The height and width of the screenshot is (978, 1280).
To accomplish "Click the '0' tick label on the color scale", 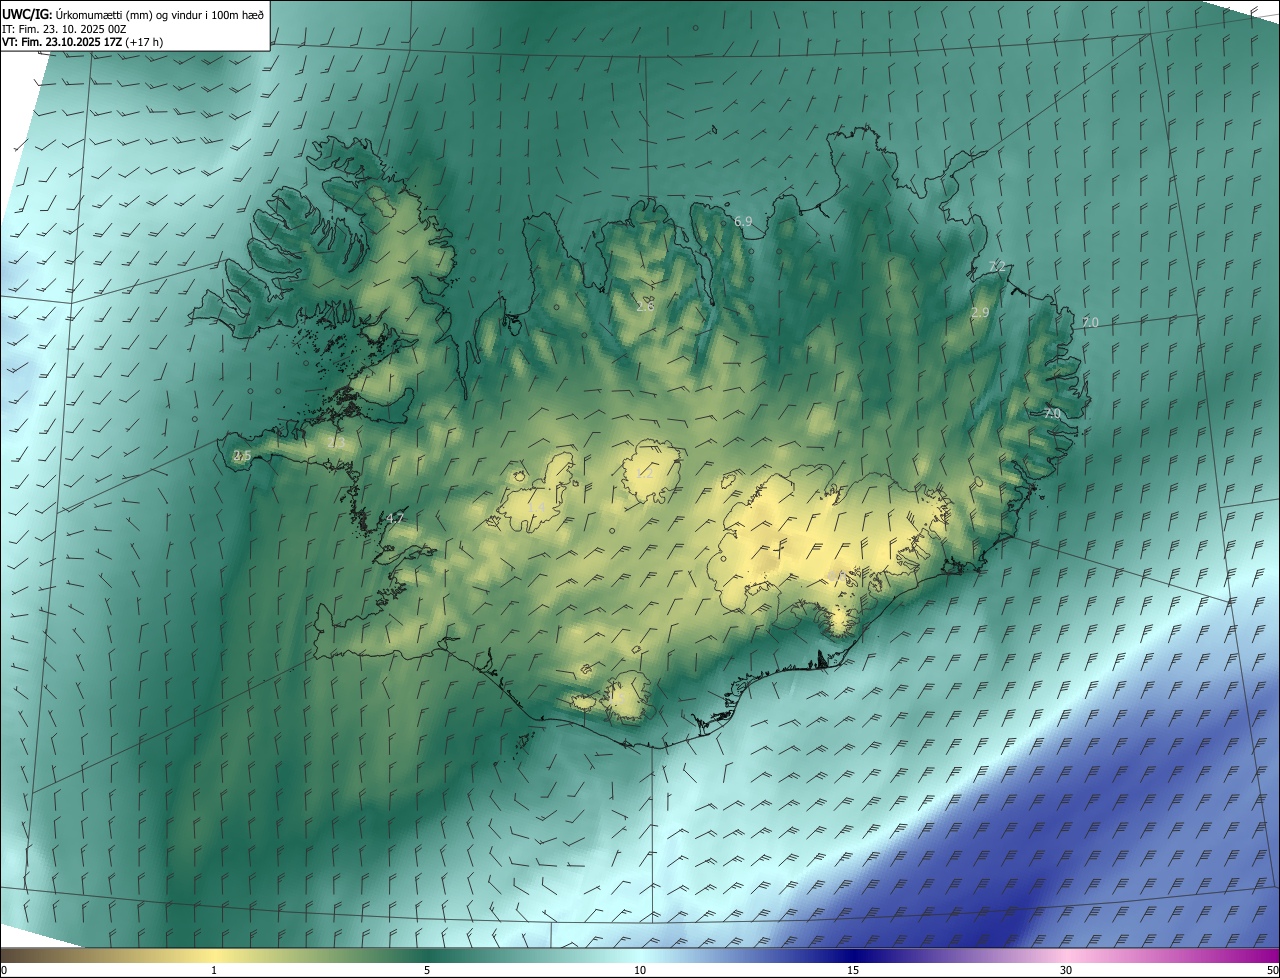I will click(x=3, y=971).
